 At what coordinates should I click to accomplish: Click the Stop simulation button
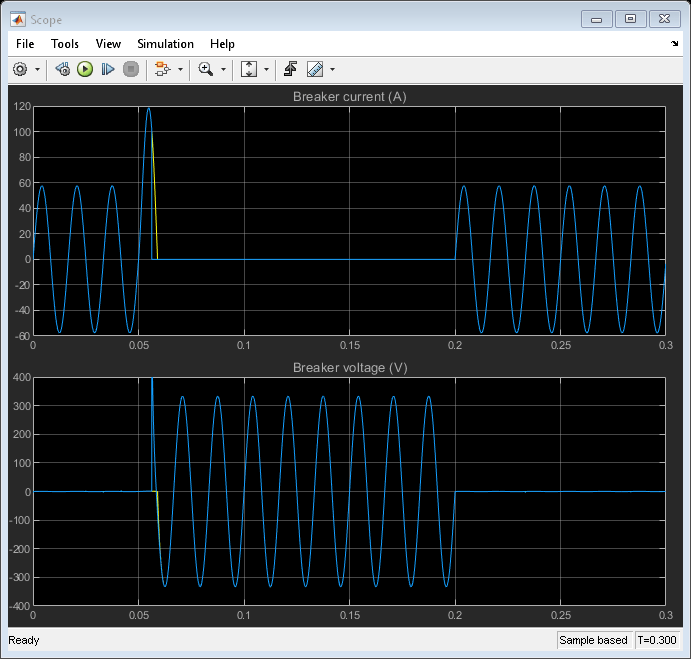[x=131, y=69]
